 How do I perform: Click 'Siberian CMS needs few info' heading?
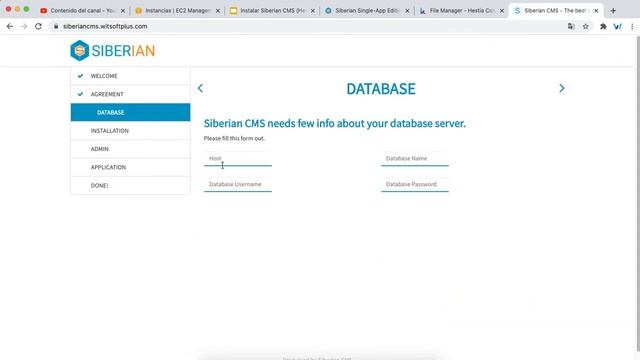[x=335, y=123]
